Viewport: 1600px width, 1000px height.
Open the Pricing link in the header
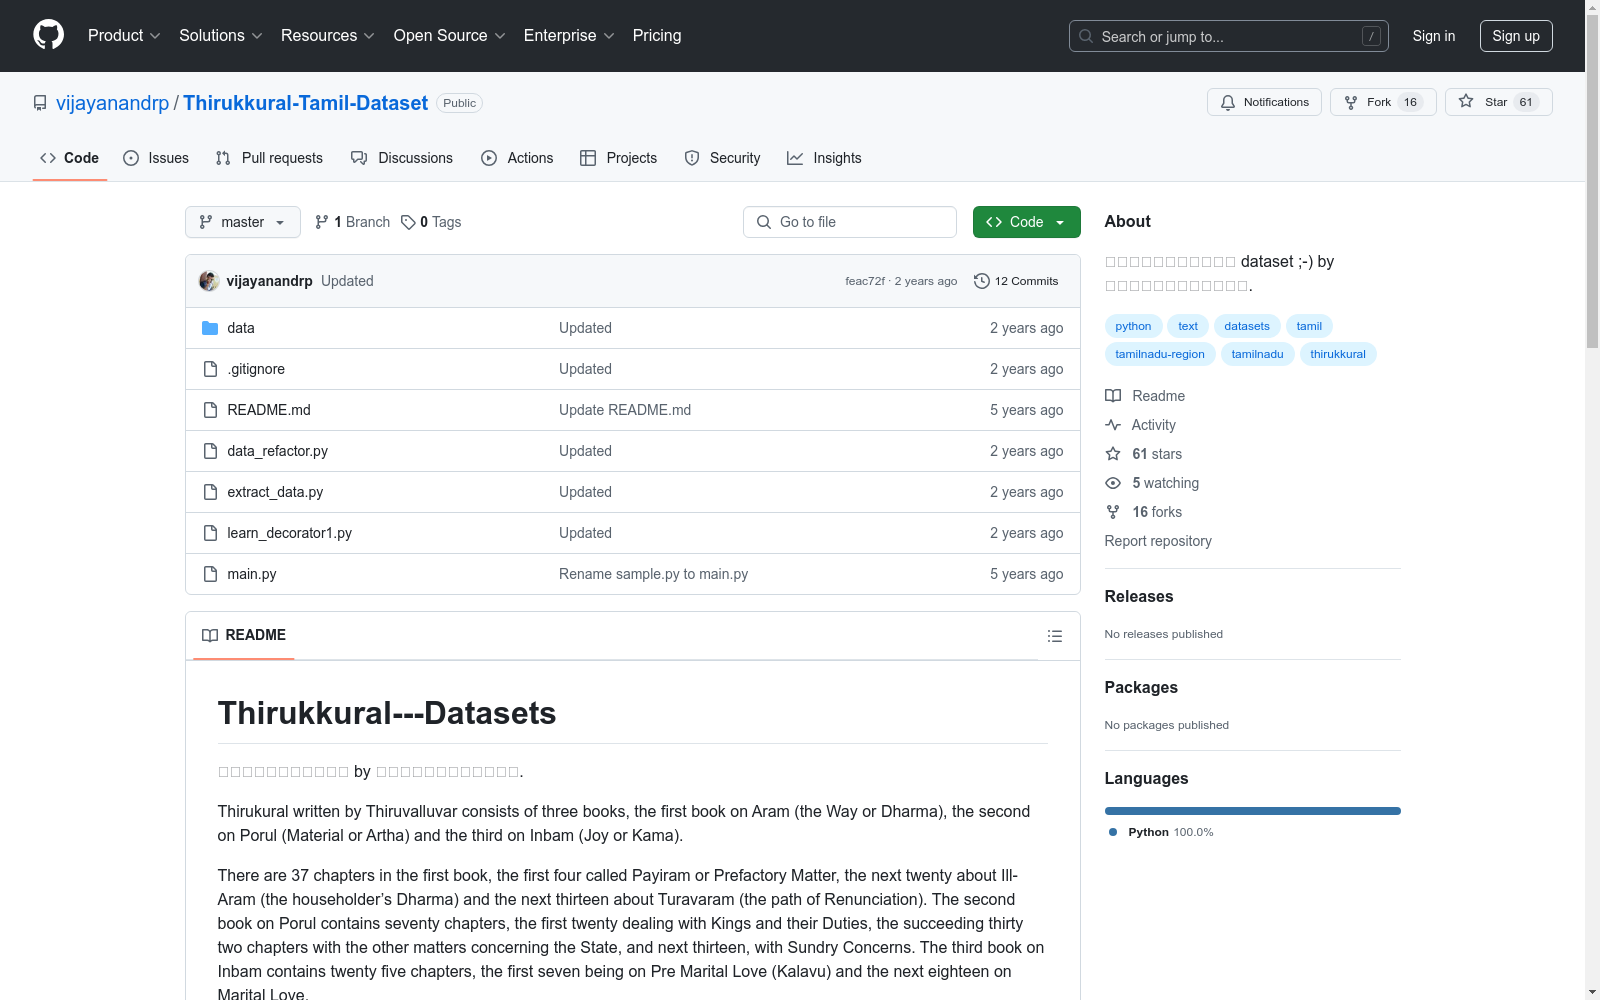tap(657, 35)
